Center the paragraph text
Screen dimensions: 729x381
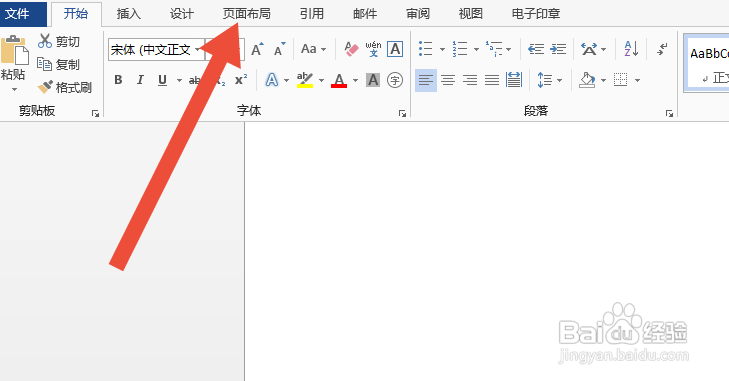click(x=448, y=80)
